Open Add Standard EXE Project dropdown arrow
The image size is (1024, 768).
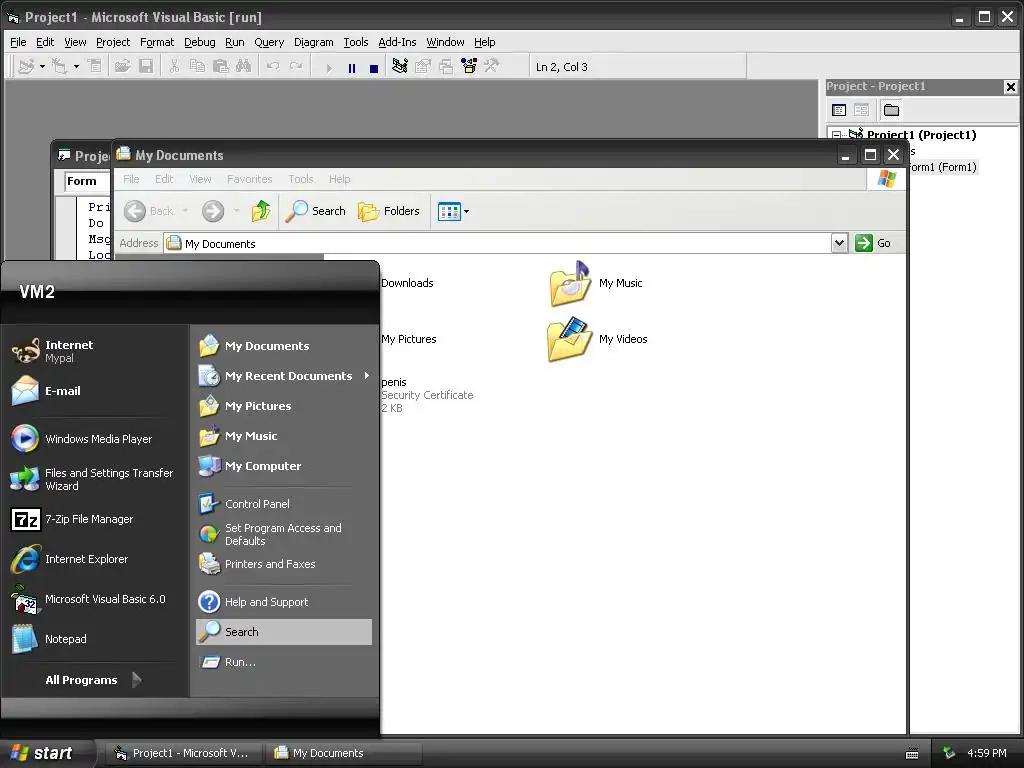[x=42, y=67]
